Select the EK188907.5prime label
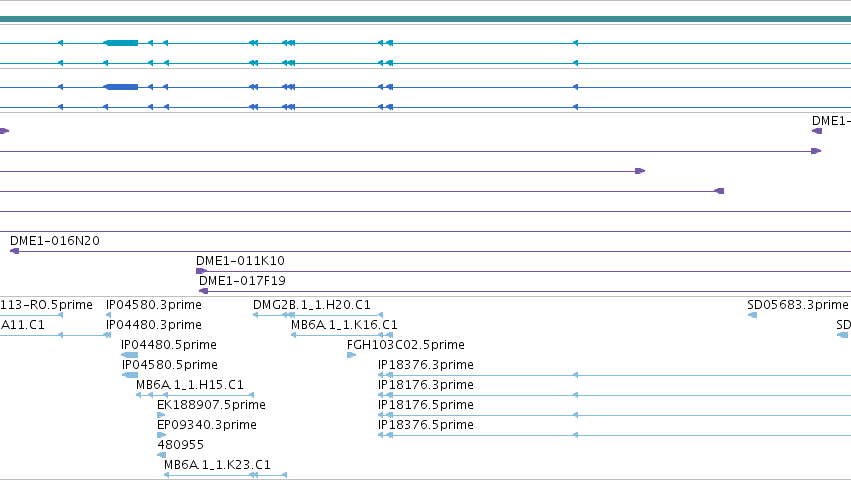Viewport: 851px width, 480px height. [x=212, y=405]
